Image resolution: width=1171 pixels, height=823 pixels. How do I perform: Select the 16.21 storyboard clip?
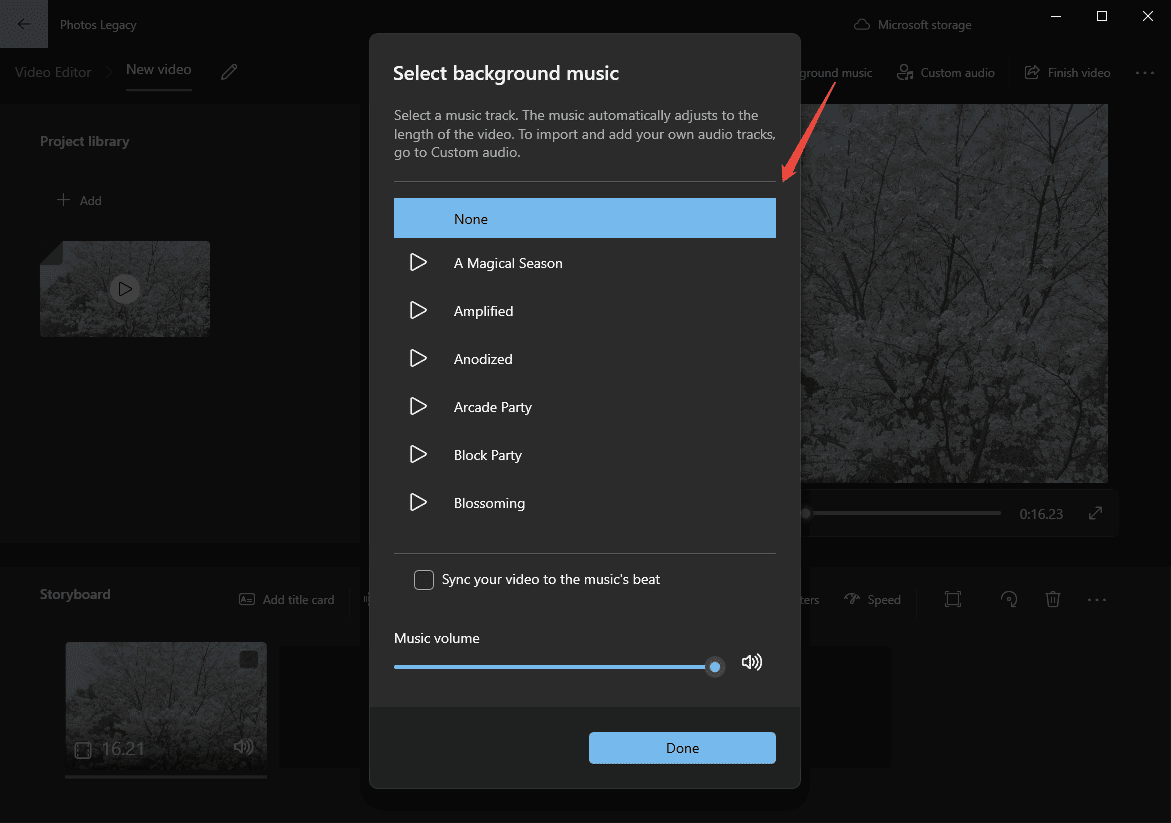pos(166,706)
